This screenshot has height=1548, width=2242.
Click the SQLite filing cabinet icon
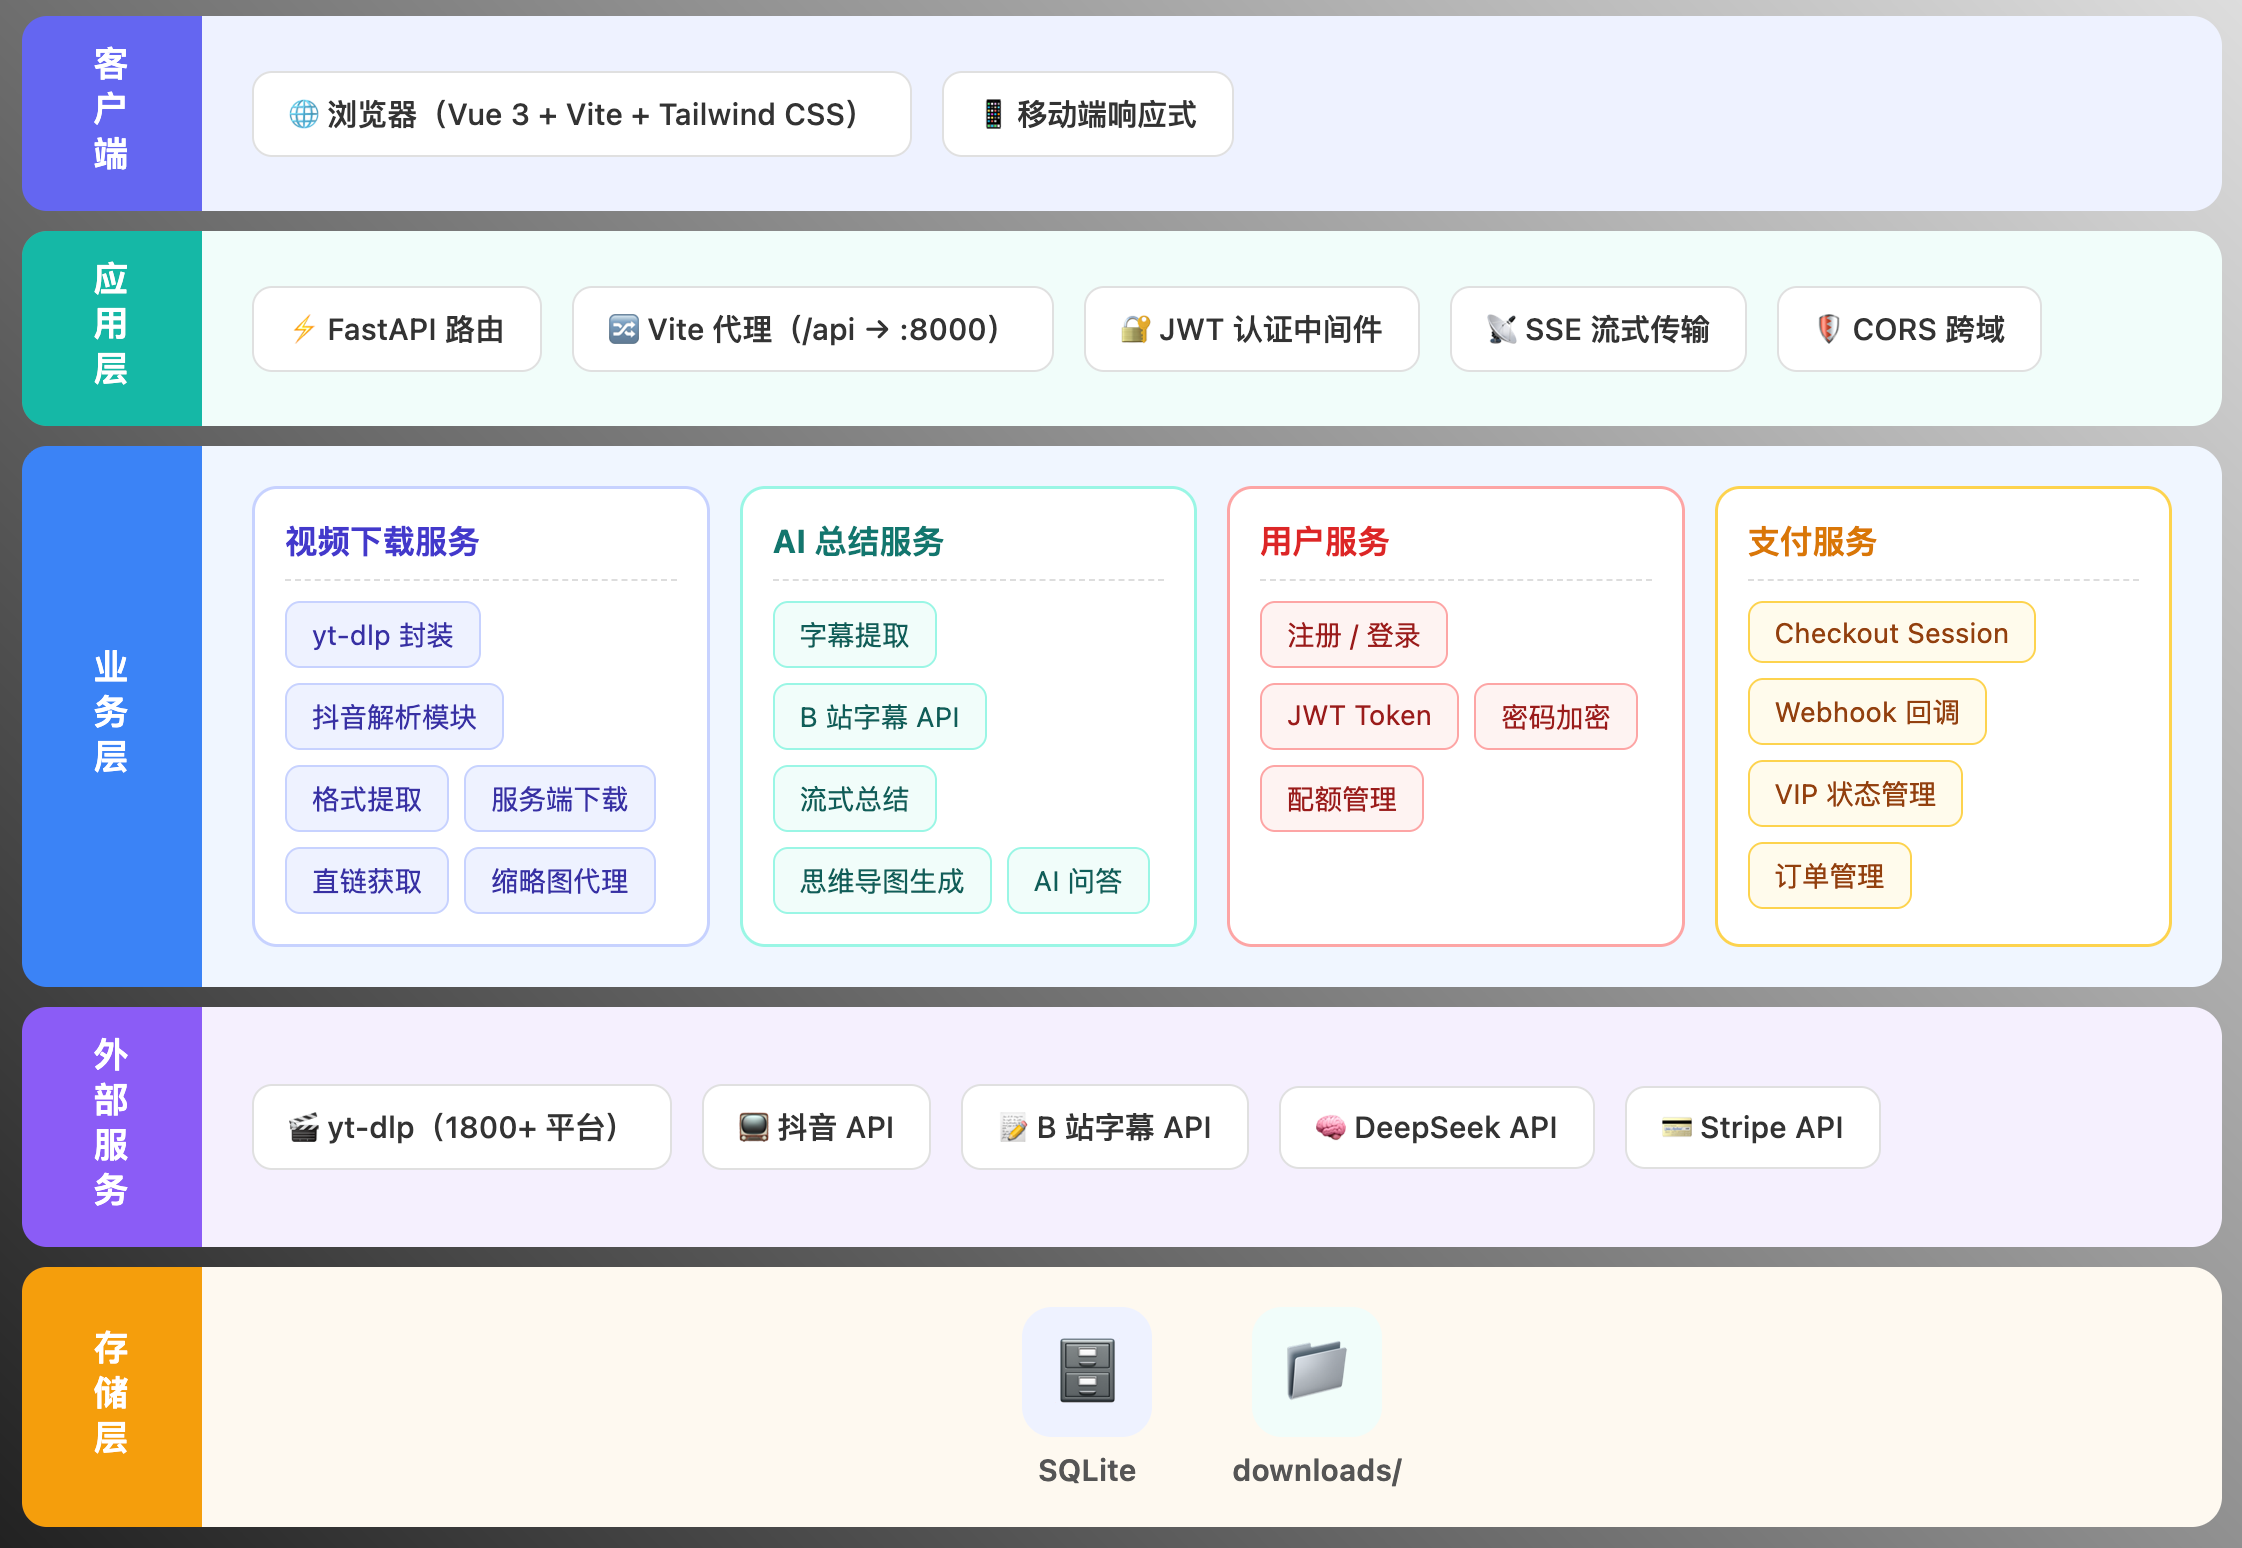(1086, 1370)
